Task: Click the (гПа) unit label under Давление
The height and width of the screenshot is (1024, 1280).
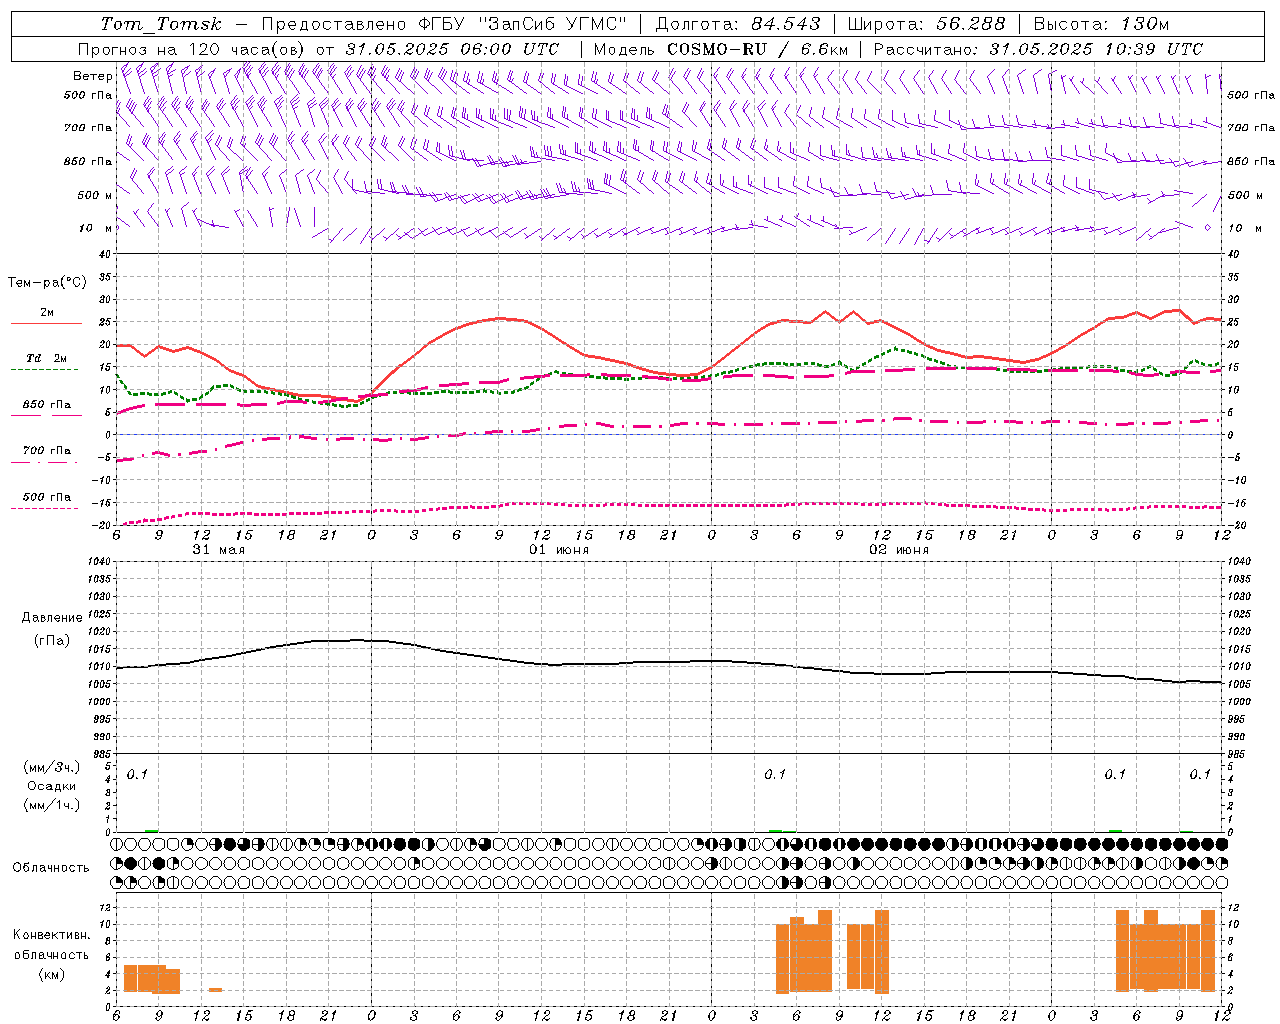Action: coord(52,640)
